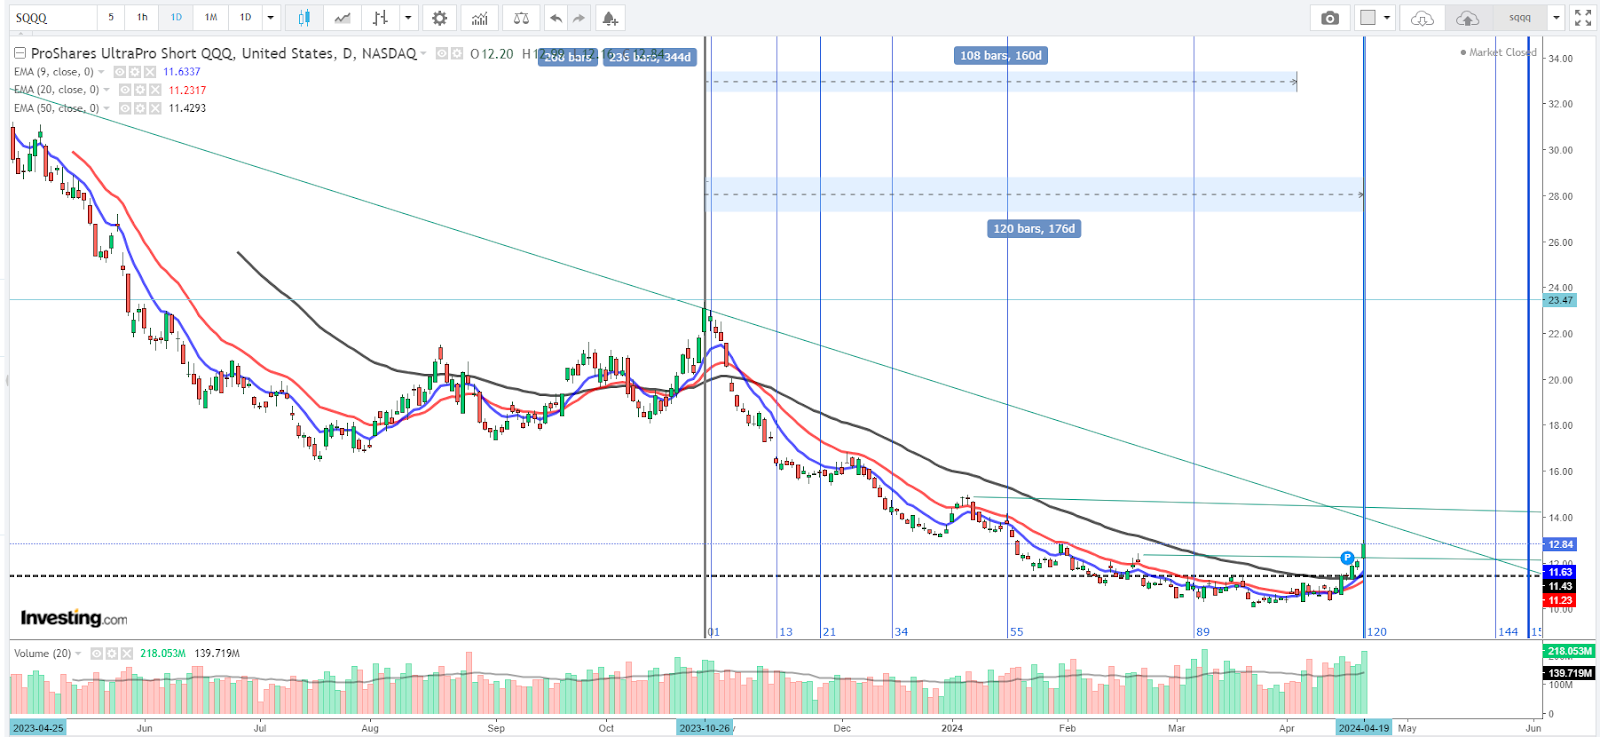Open EMA 20 dropdown arrow
Screen dimensions: 1600x737
pyautogui.click(x=107, y=90)
